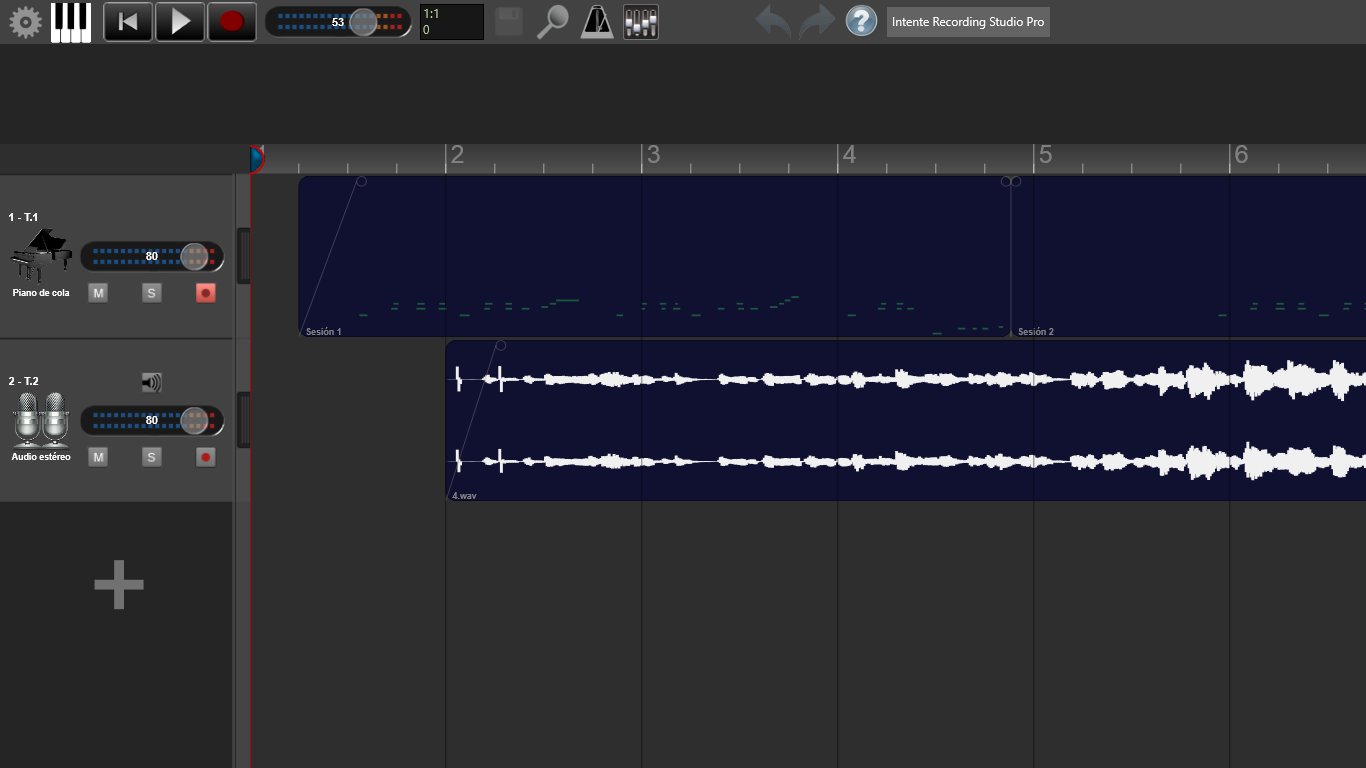Adjust the master volume slider at 53
1366x768 pixels.
point(338,22)
